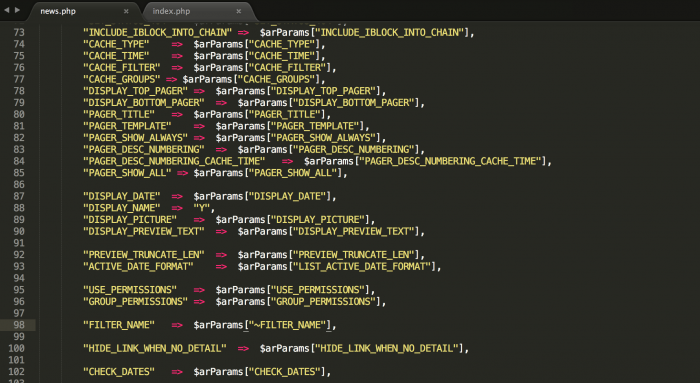Click line number 86 in gutter
The height and width of the screenshot is (383, 700).
(19, 184)
